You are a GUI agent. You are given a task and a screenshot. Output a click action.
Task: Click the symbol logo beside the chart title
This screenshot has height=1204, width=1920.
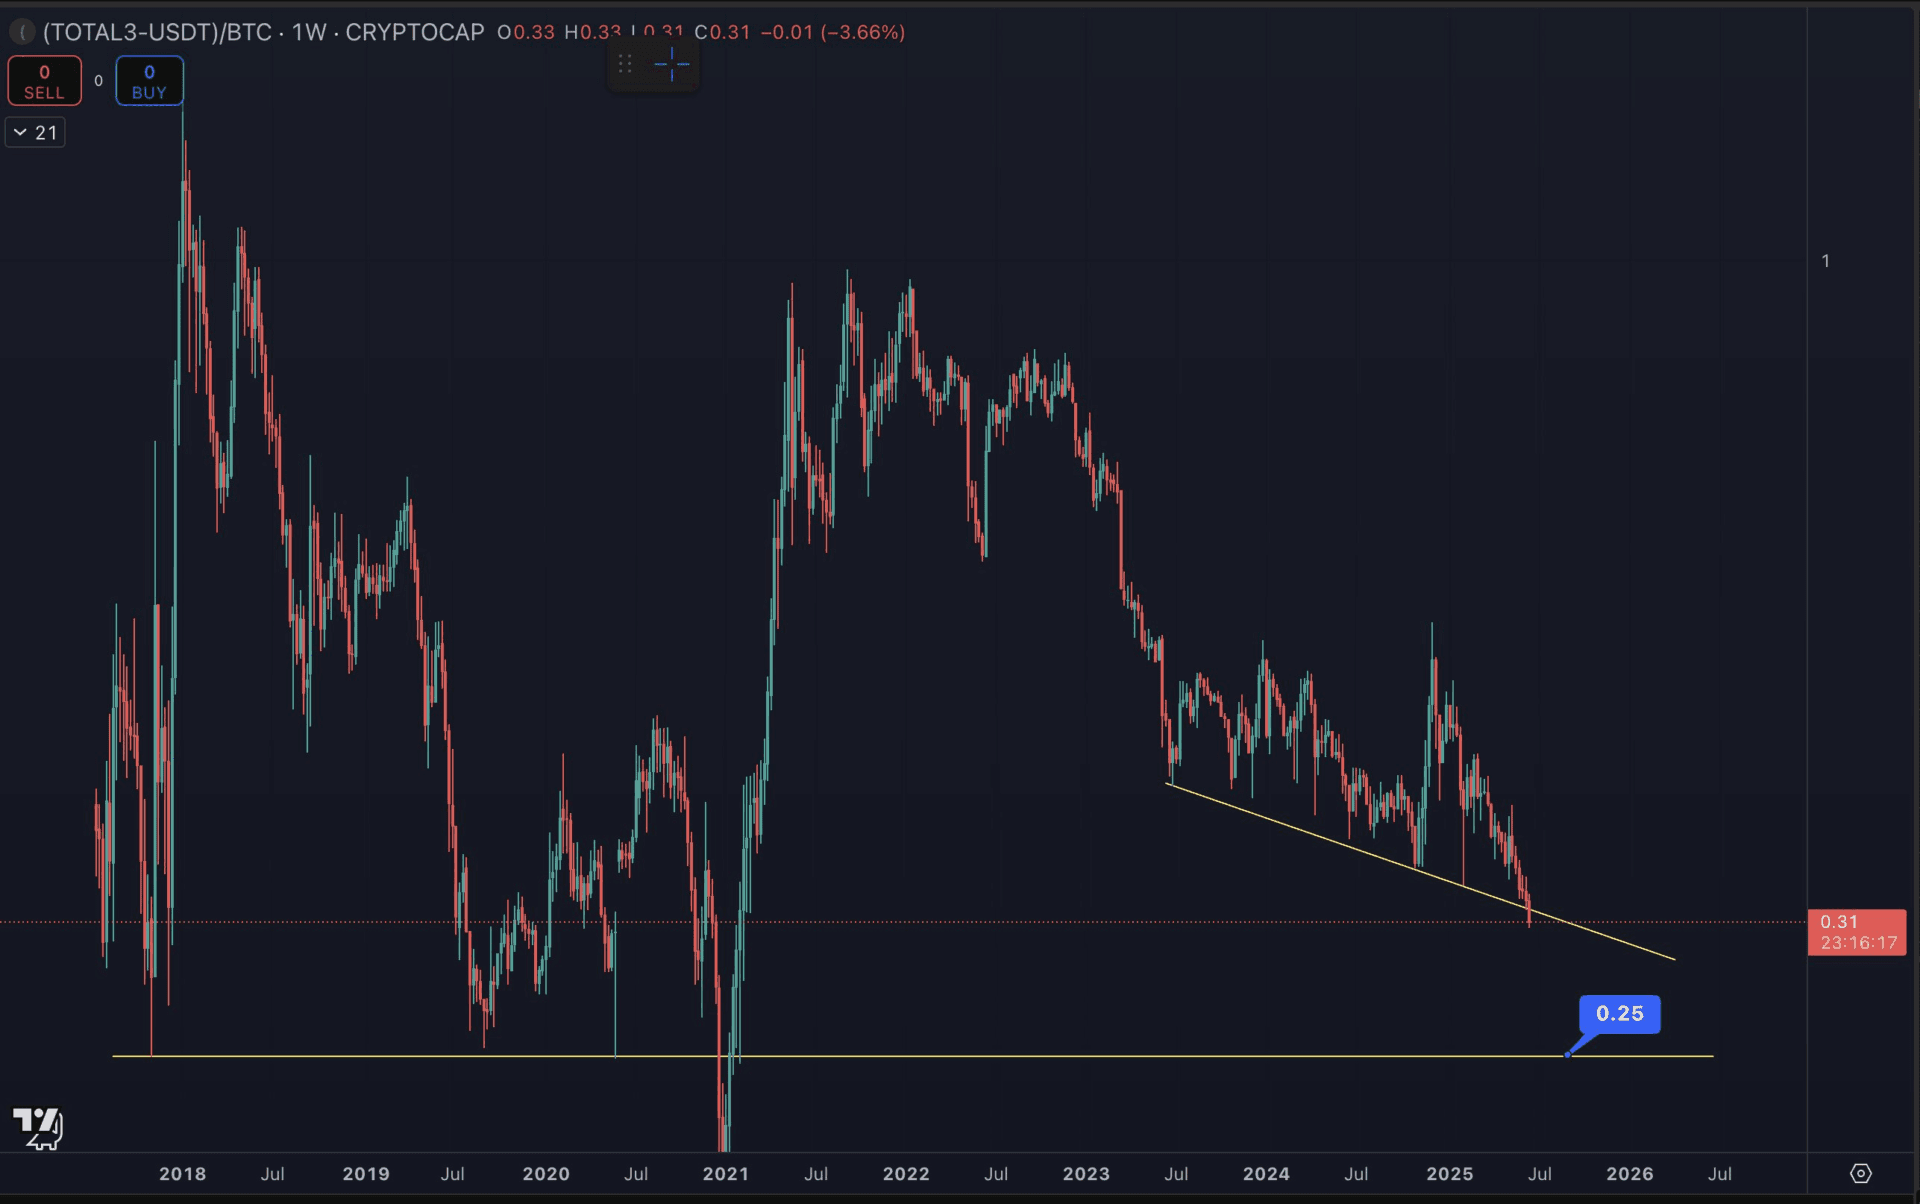22,32
